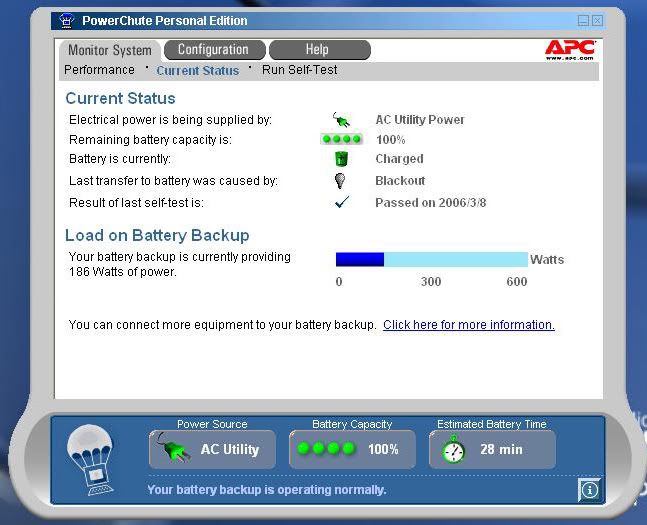This screenshot has height=525, width=647.
Task: Click the four green dots beside Remaining battery capacity
Action: pos(341,140)
